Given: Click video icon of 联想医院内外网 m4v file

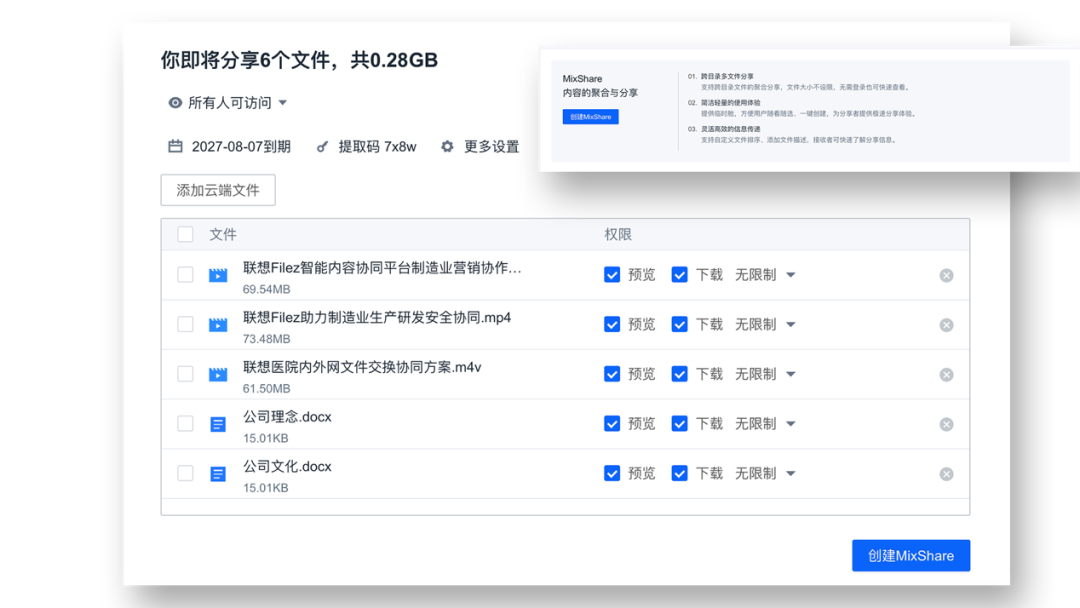Looking at the screenshot, I should pos(218,374).
